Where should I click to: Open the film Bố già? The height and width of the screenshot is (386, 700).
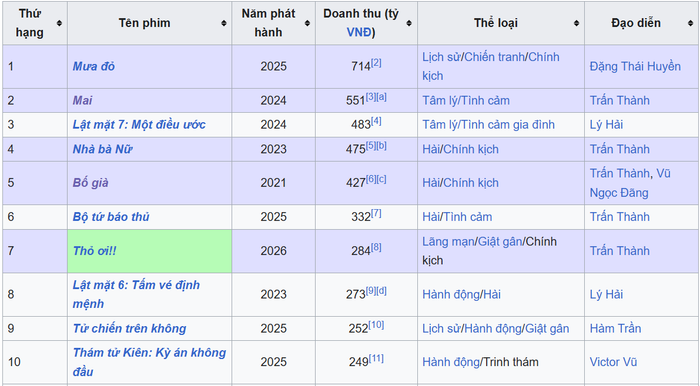91,183
